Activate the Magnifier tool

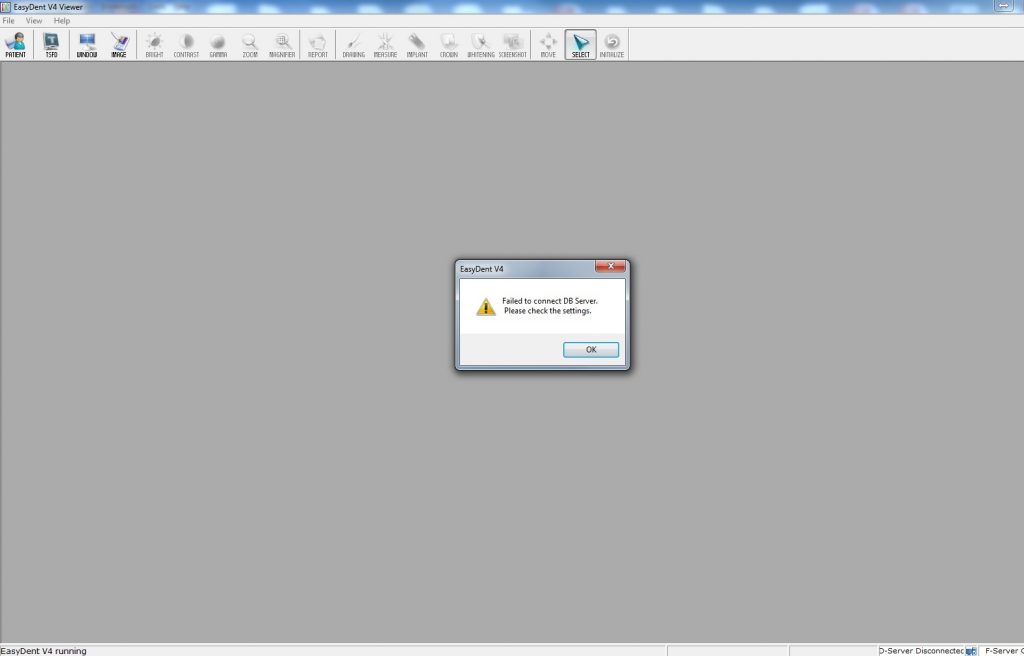pyautogui.click(x=282, y=45)
